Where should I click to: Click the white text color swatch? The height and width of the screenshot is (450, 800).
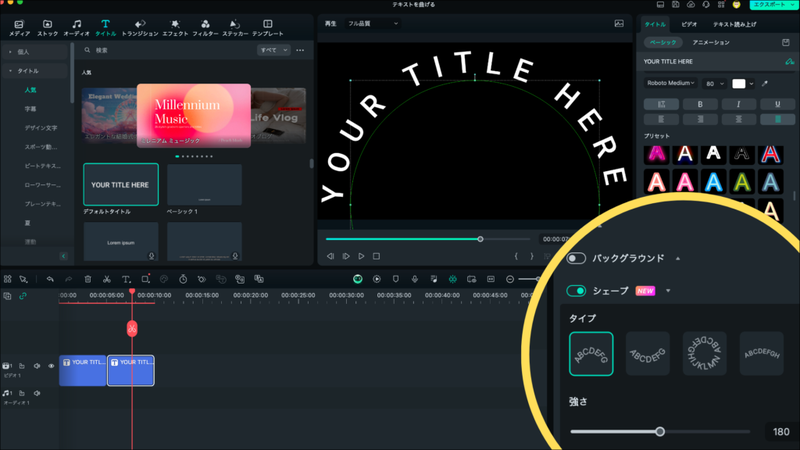click(x=739, y=84)
